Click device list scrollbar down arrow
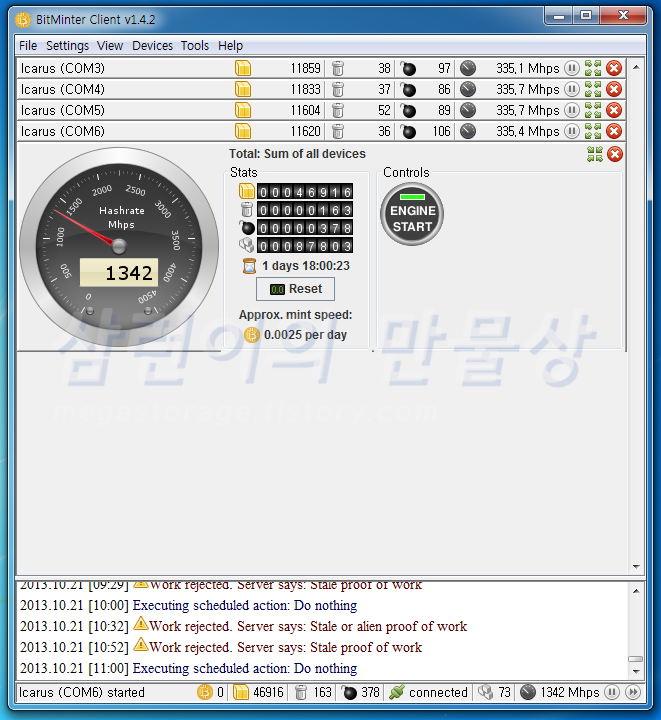The height and width of the screenshot is (720, 661). coord(636,567)
